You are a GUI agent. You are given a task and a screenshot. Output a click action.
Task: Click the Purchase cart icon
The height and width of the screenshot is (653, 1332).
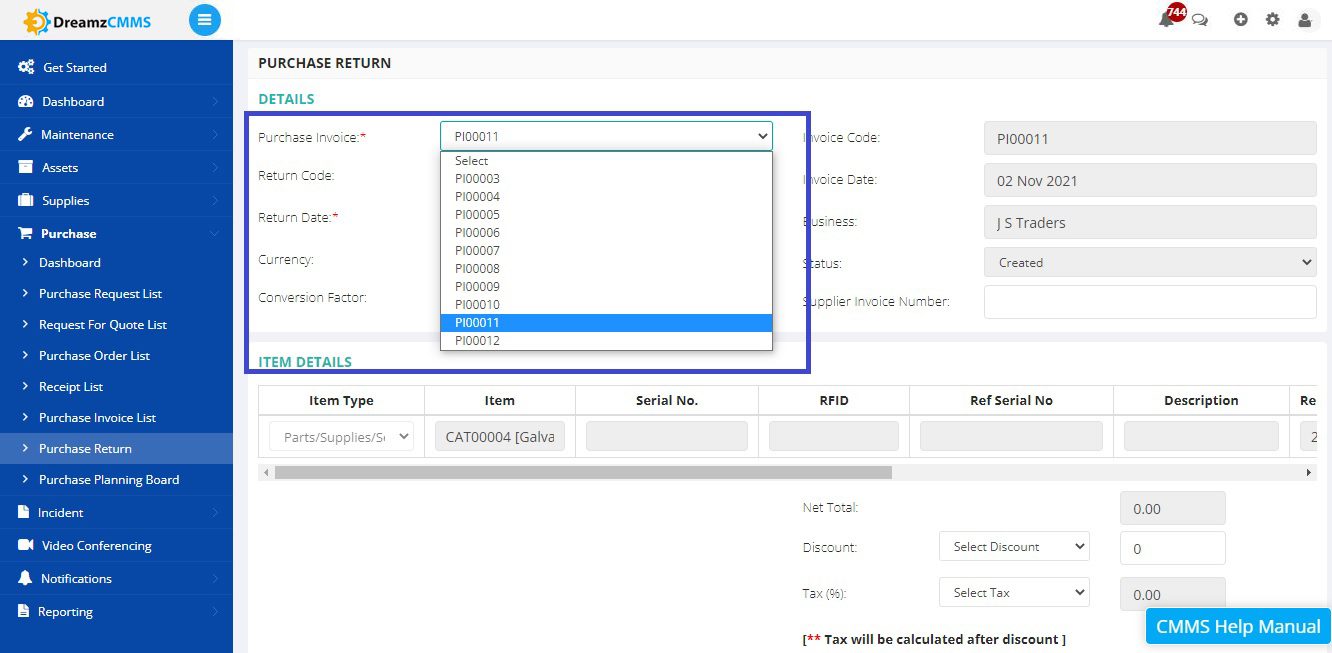point(25,233)
